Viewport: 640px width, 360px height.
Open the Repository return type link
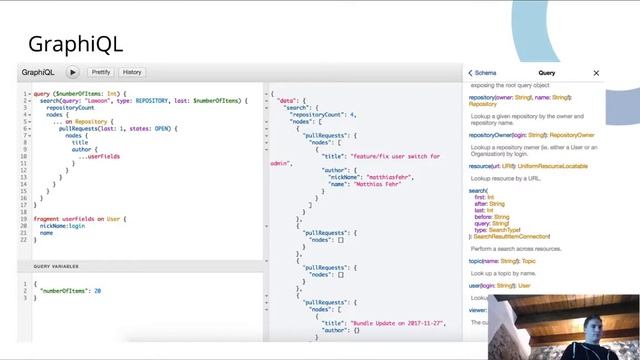click(x=482, y=104)
